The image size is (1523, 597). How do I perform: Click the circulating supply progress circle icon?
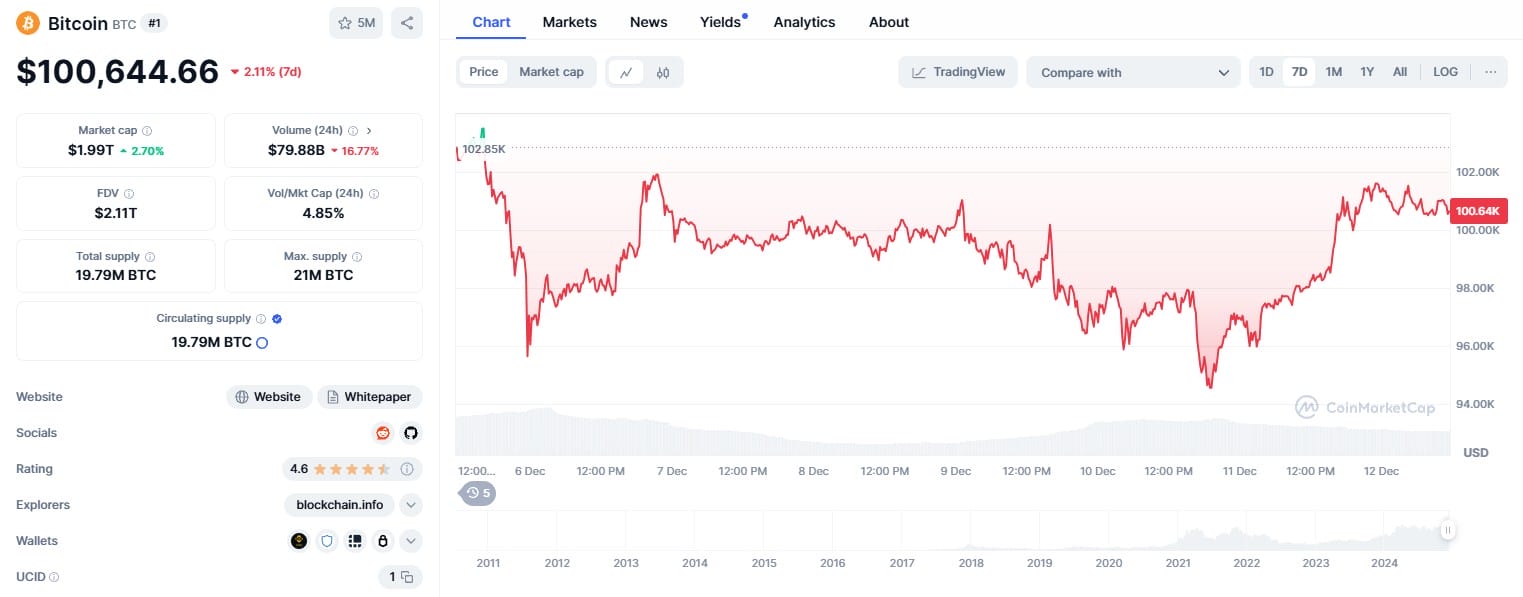[262, 342]
